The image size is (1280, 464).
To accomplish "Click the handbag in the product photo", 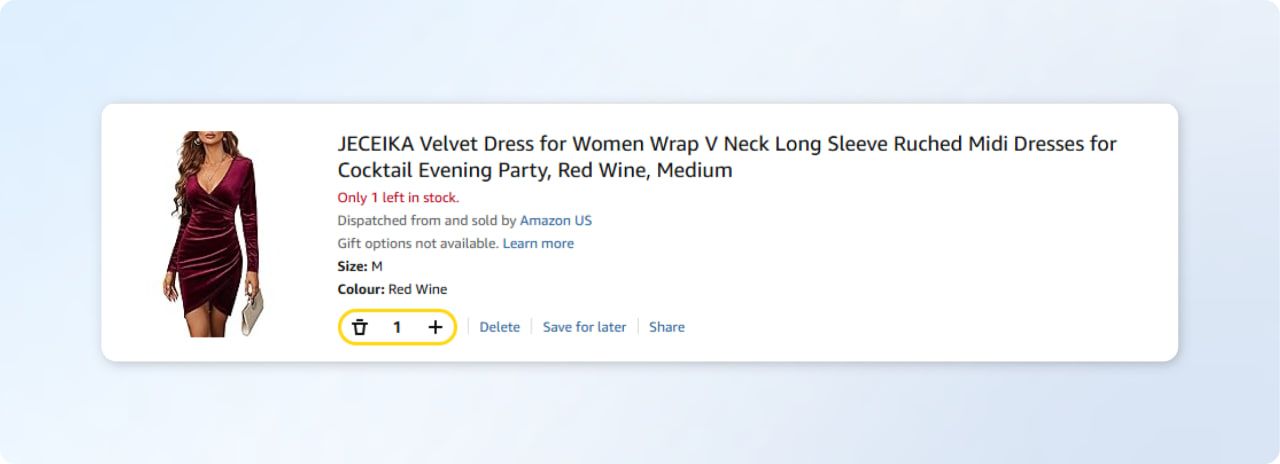I will coord(253,310).
